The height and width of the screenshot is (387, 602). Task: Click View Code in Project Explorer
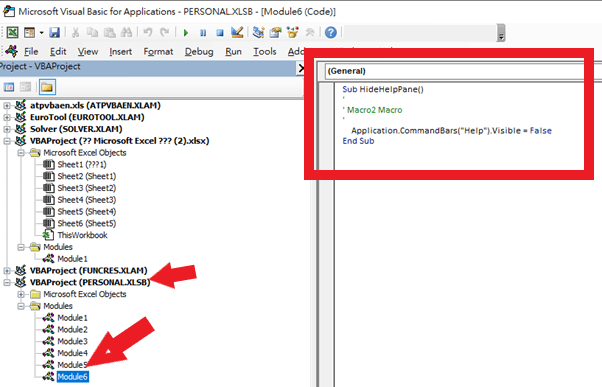pyautogui.click(x=9, y=87)
